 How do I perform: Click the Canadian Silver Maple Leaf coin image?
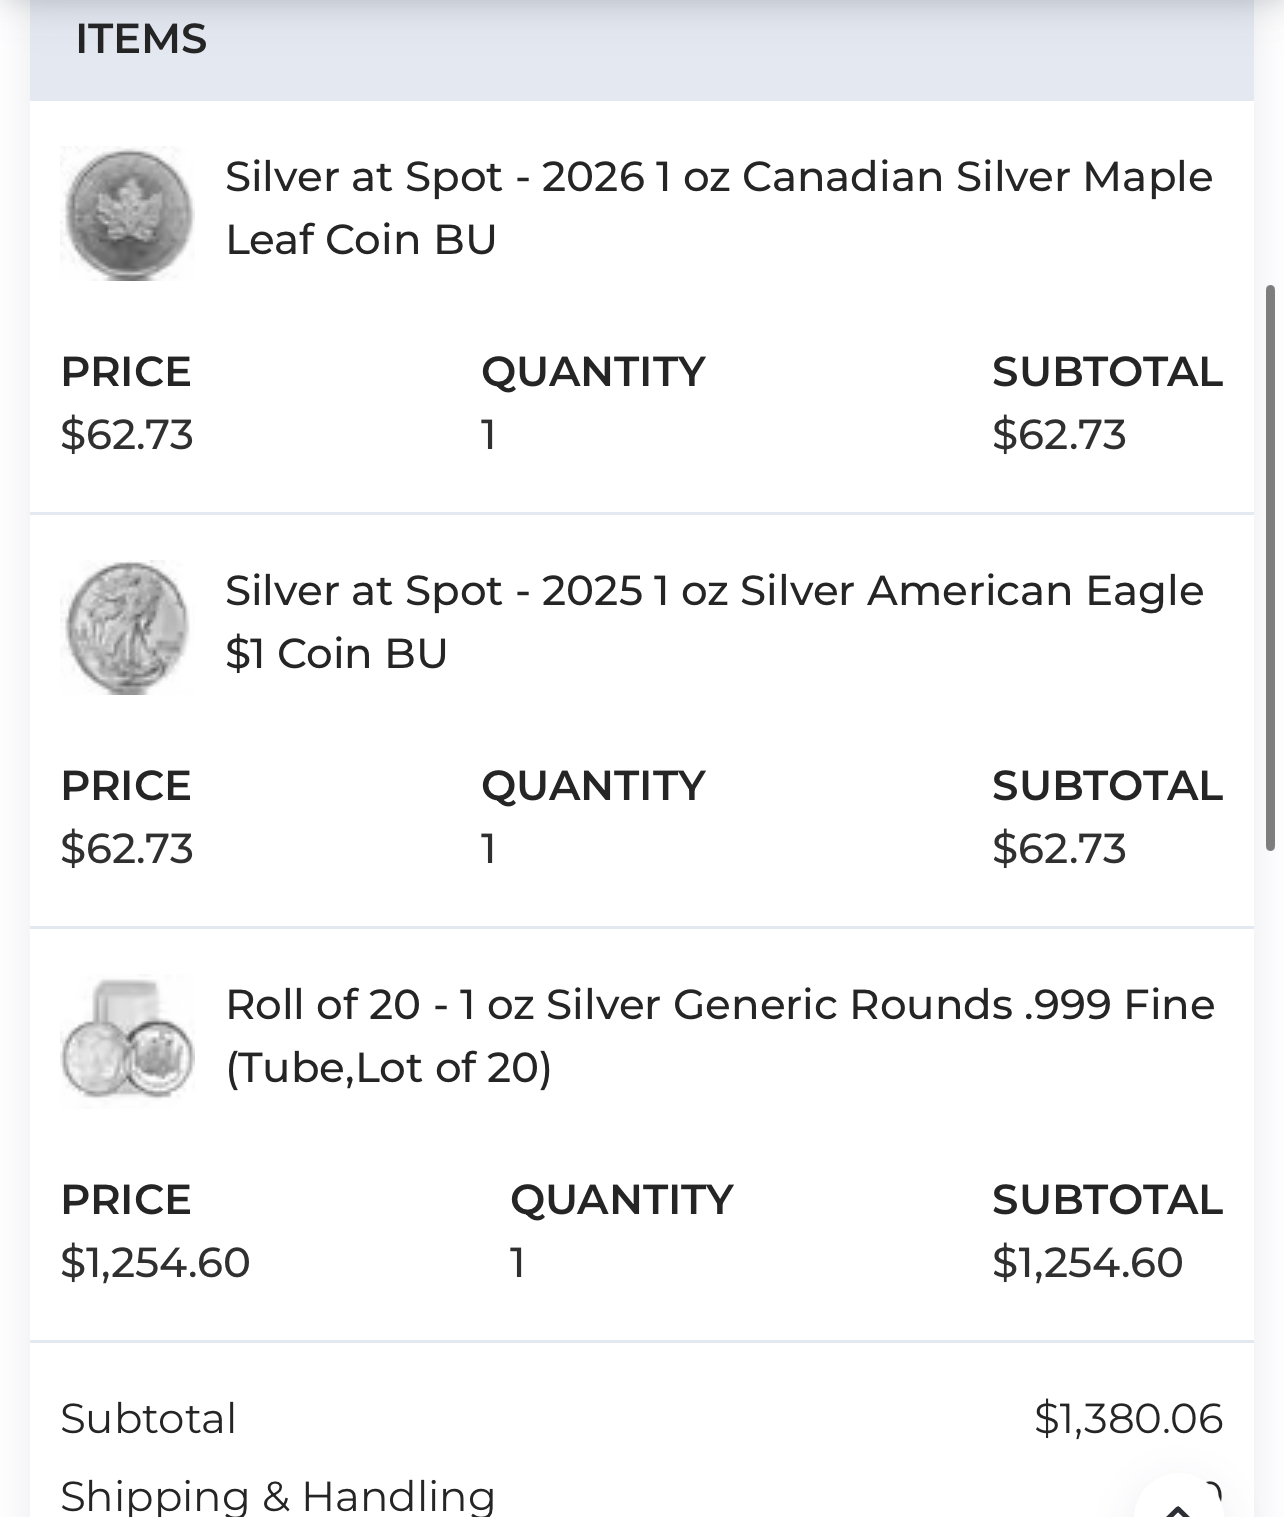[x=127, y=213]
